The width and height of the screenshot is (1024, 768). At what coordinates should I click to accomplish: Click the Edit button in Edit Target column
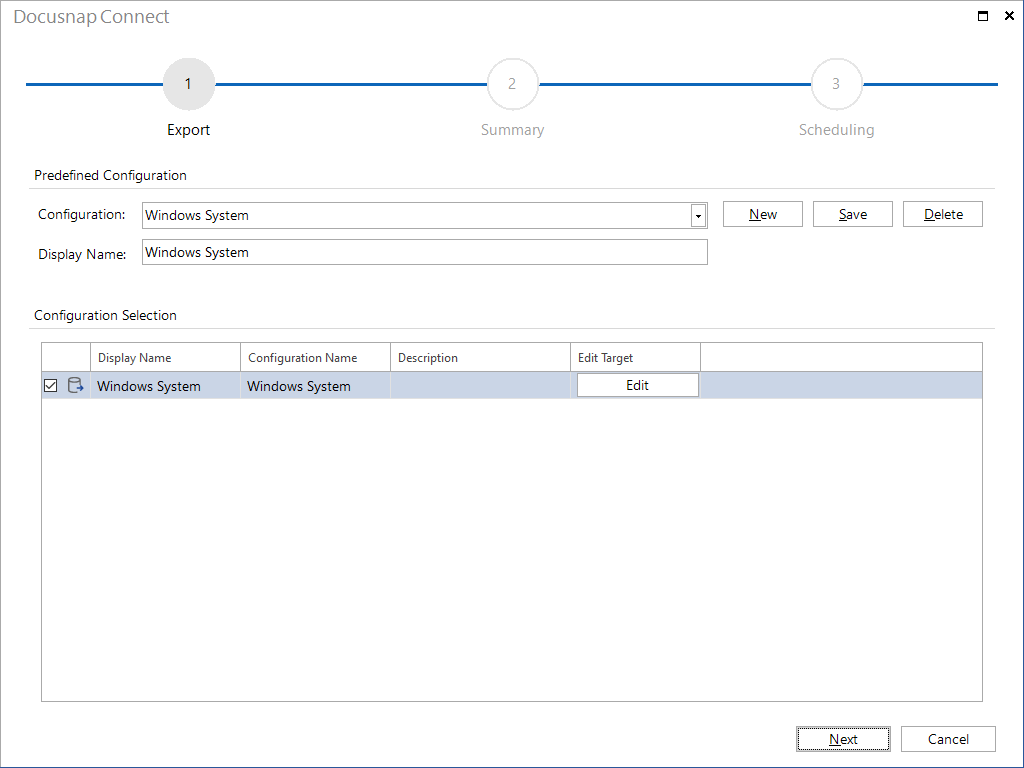(637, 385)
